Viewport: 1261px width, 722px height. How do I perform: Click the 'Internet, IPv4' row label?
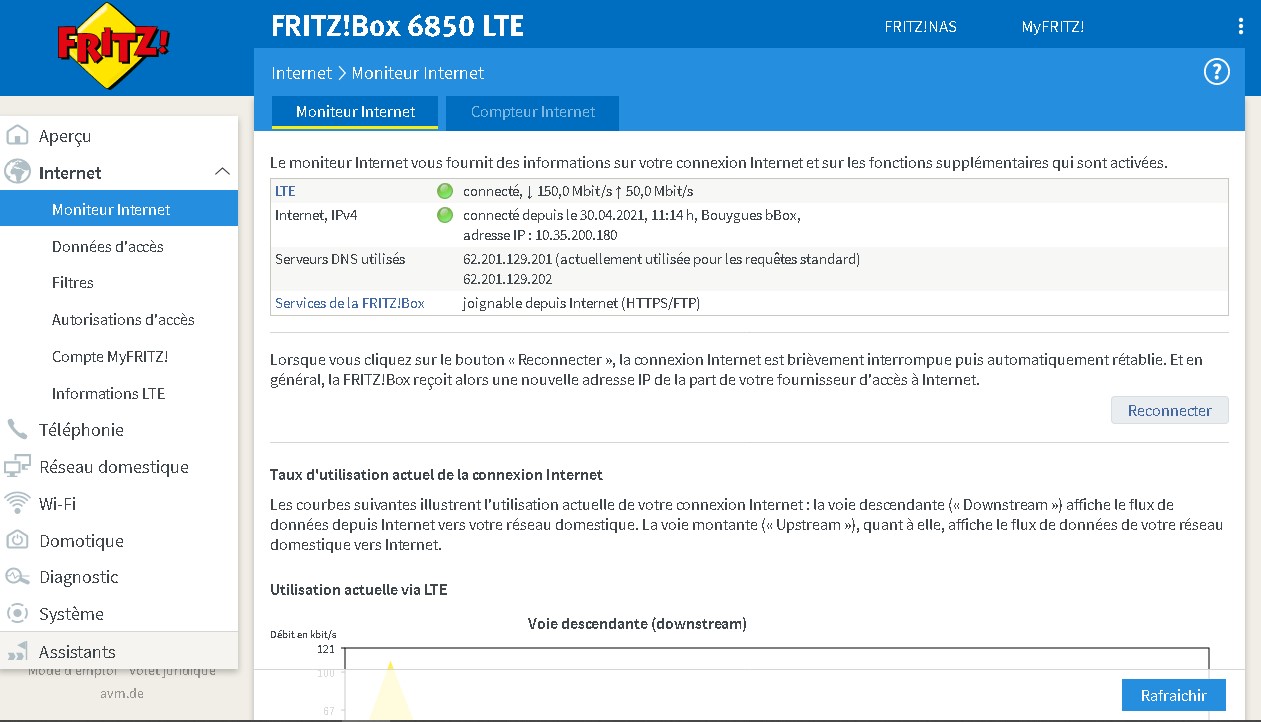pos(317,215)
